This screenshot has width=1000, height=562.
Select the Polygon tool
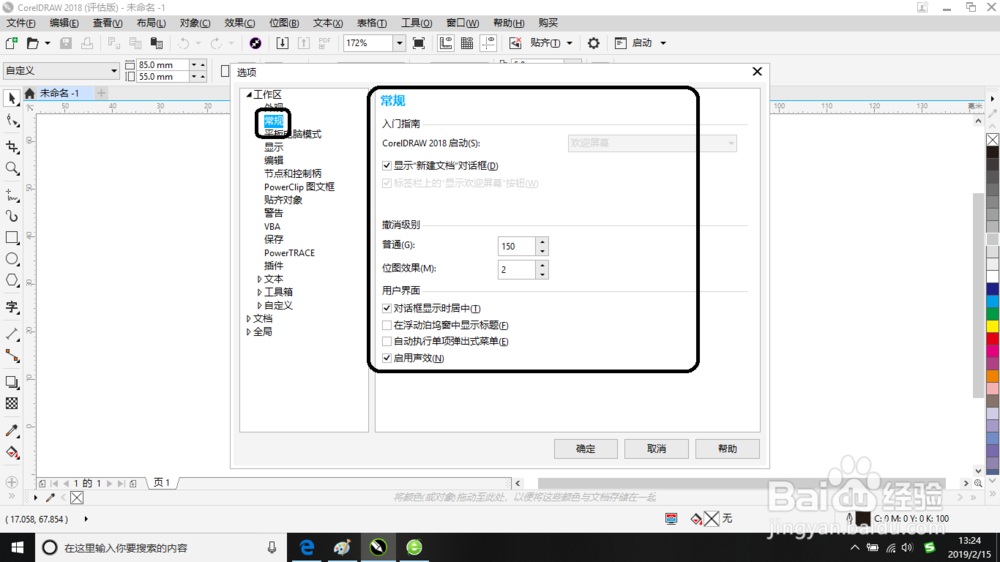tap(11, 280)
